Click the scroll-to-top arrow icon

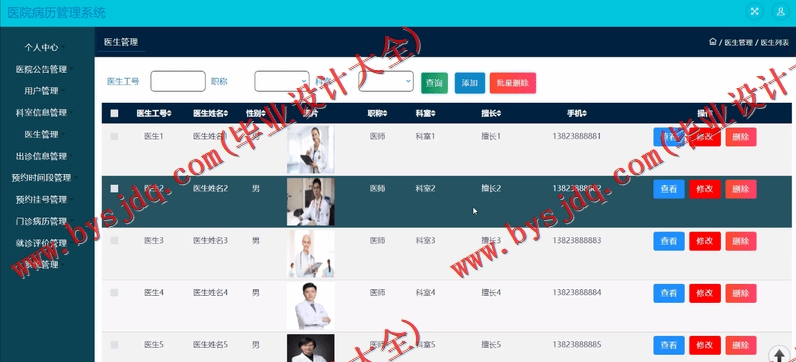779,354
